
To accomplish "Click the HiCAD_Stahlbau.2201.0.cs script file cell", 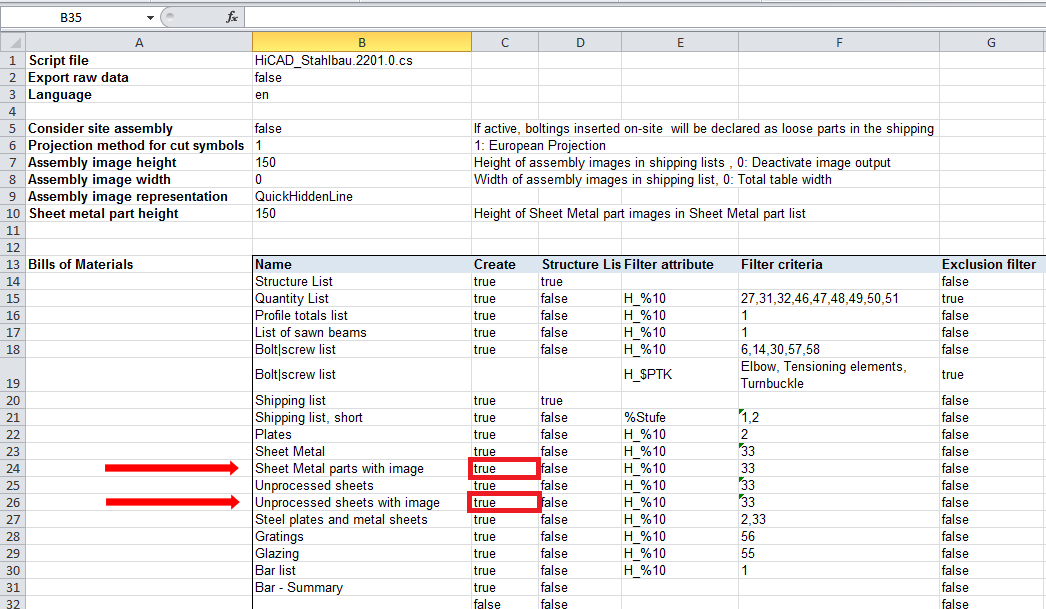I will (361, 61).
